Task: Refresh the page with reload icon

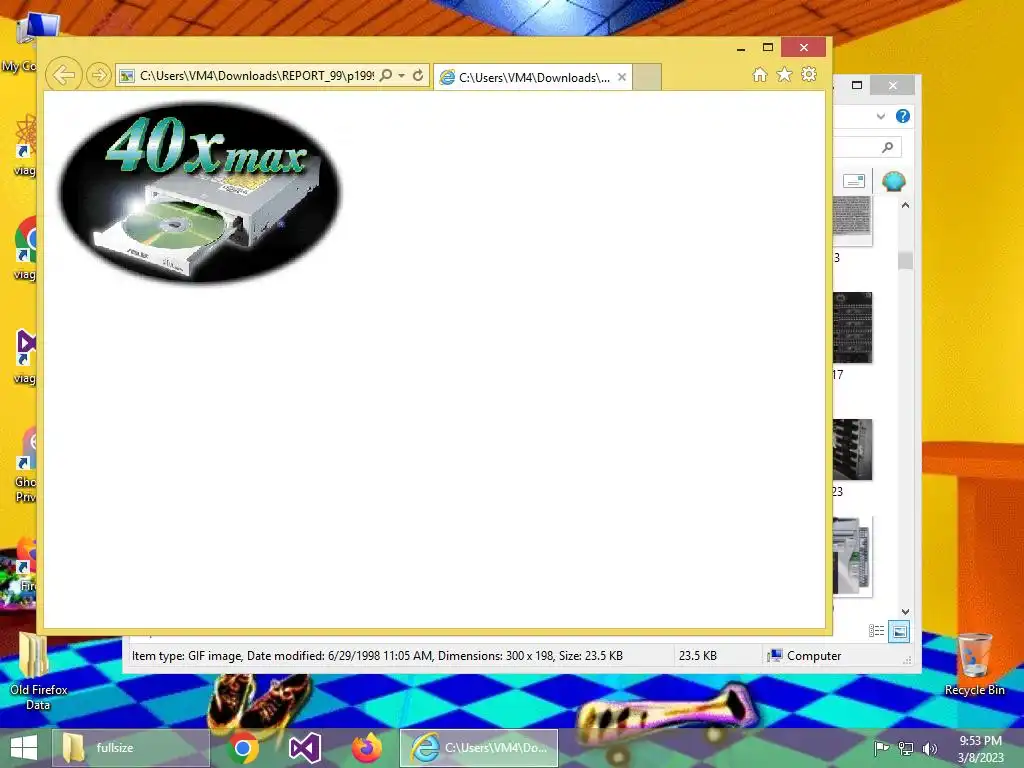Action: click(418, 75)
